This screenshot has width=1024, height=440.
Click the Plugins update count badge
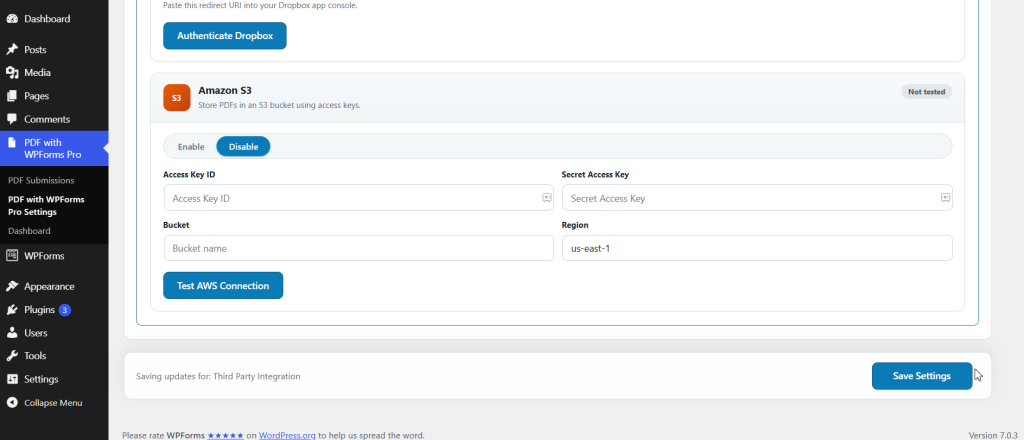pyautogui.click(x=65, y=310)
